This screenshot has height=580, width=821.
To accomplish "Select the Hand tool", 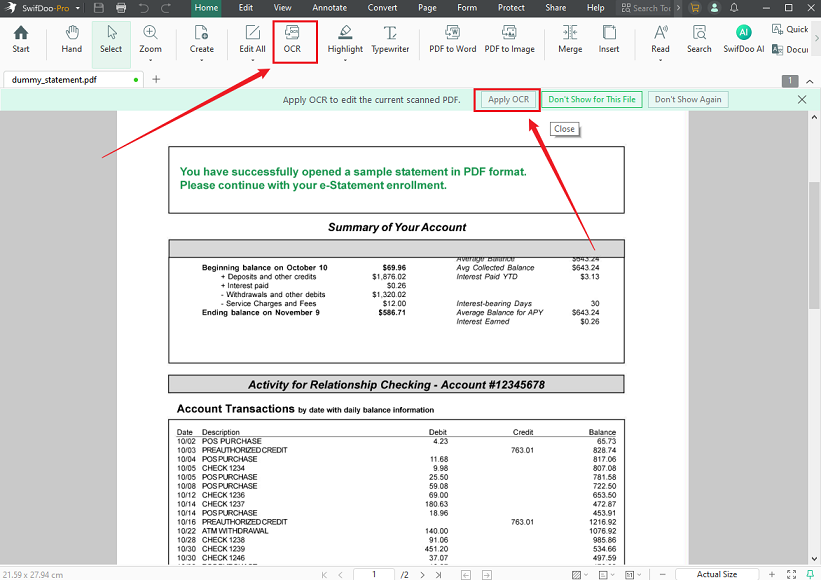I will click(71, 39).
